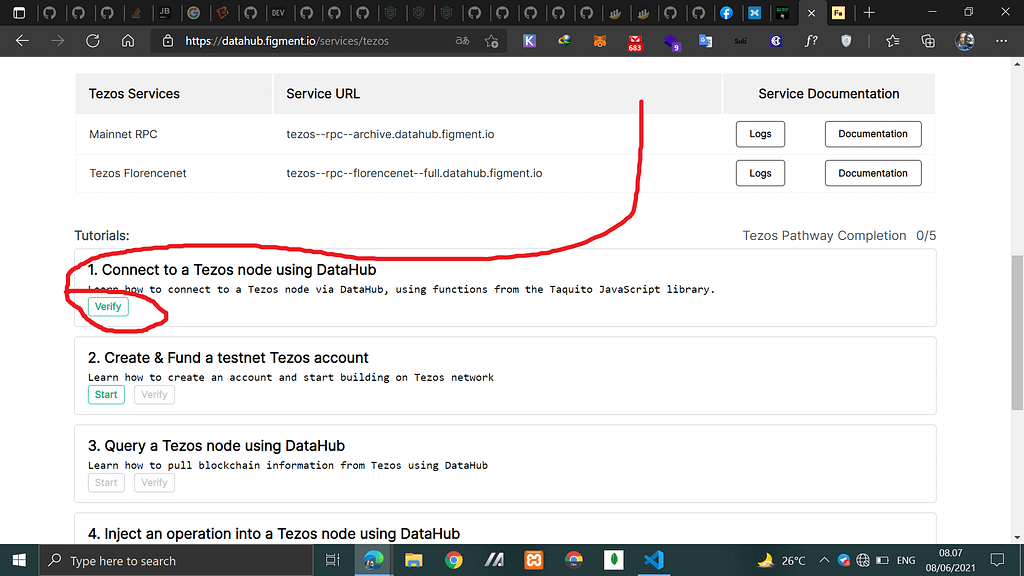This screenshot has height=576, width=1024.
Task: Open Logs for Tezos Florencenet
Action: 760,173
